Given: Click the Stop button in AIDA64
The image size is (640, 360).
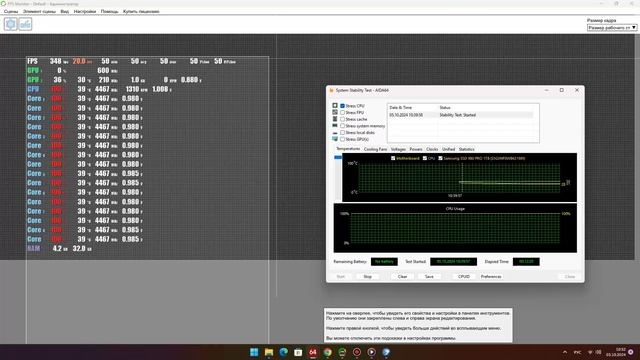Looking at the screenshot, I should [367, 277].
